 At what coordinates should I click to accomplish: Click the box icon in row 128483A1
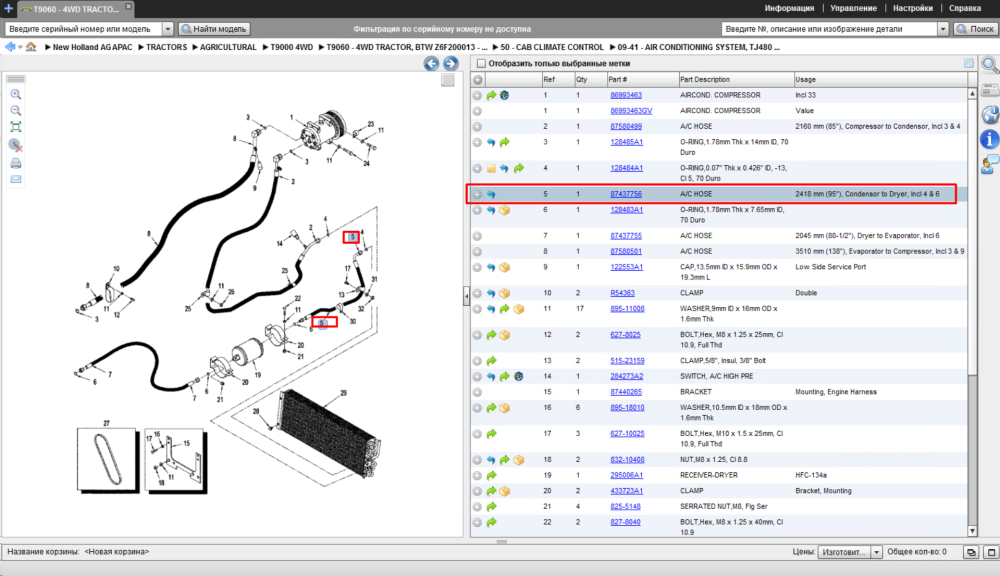coord(504,210)
